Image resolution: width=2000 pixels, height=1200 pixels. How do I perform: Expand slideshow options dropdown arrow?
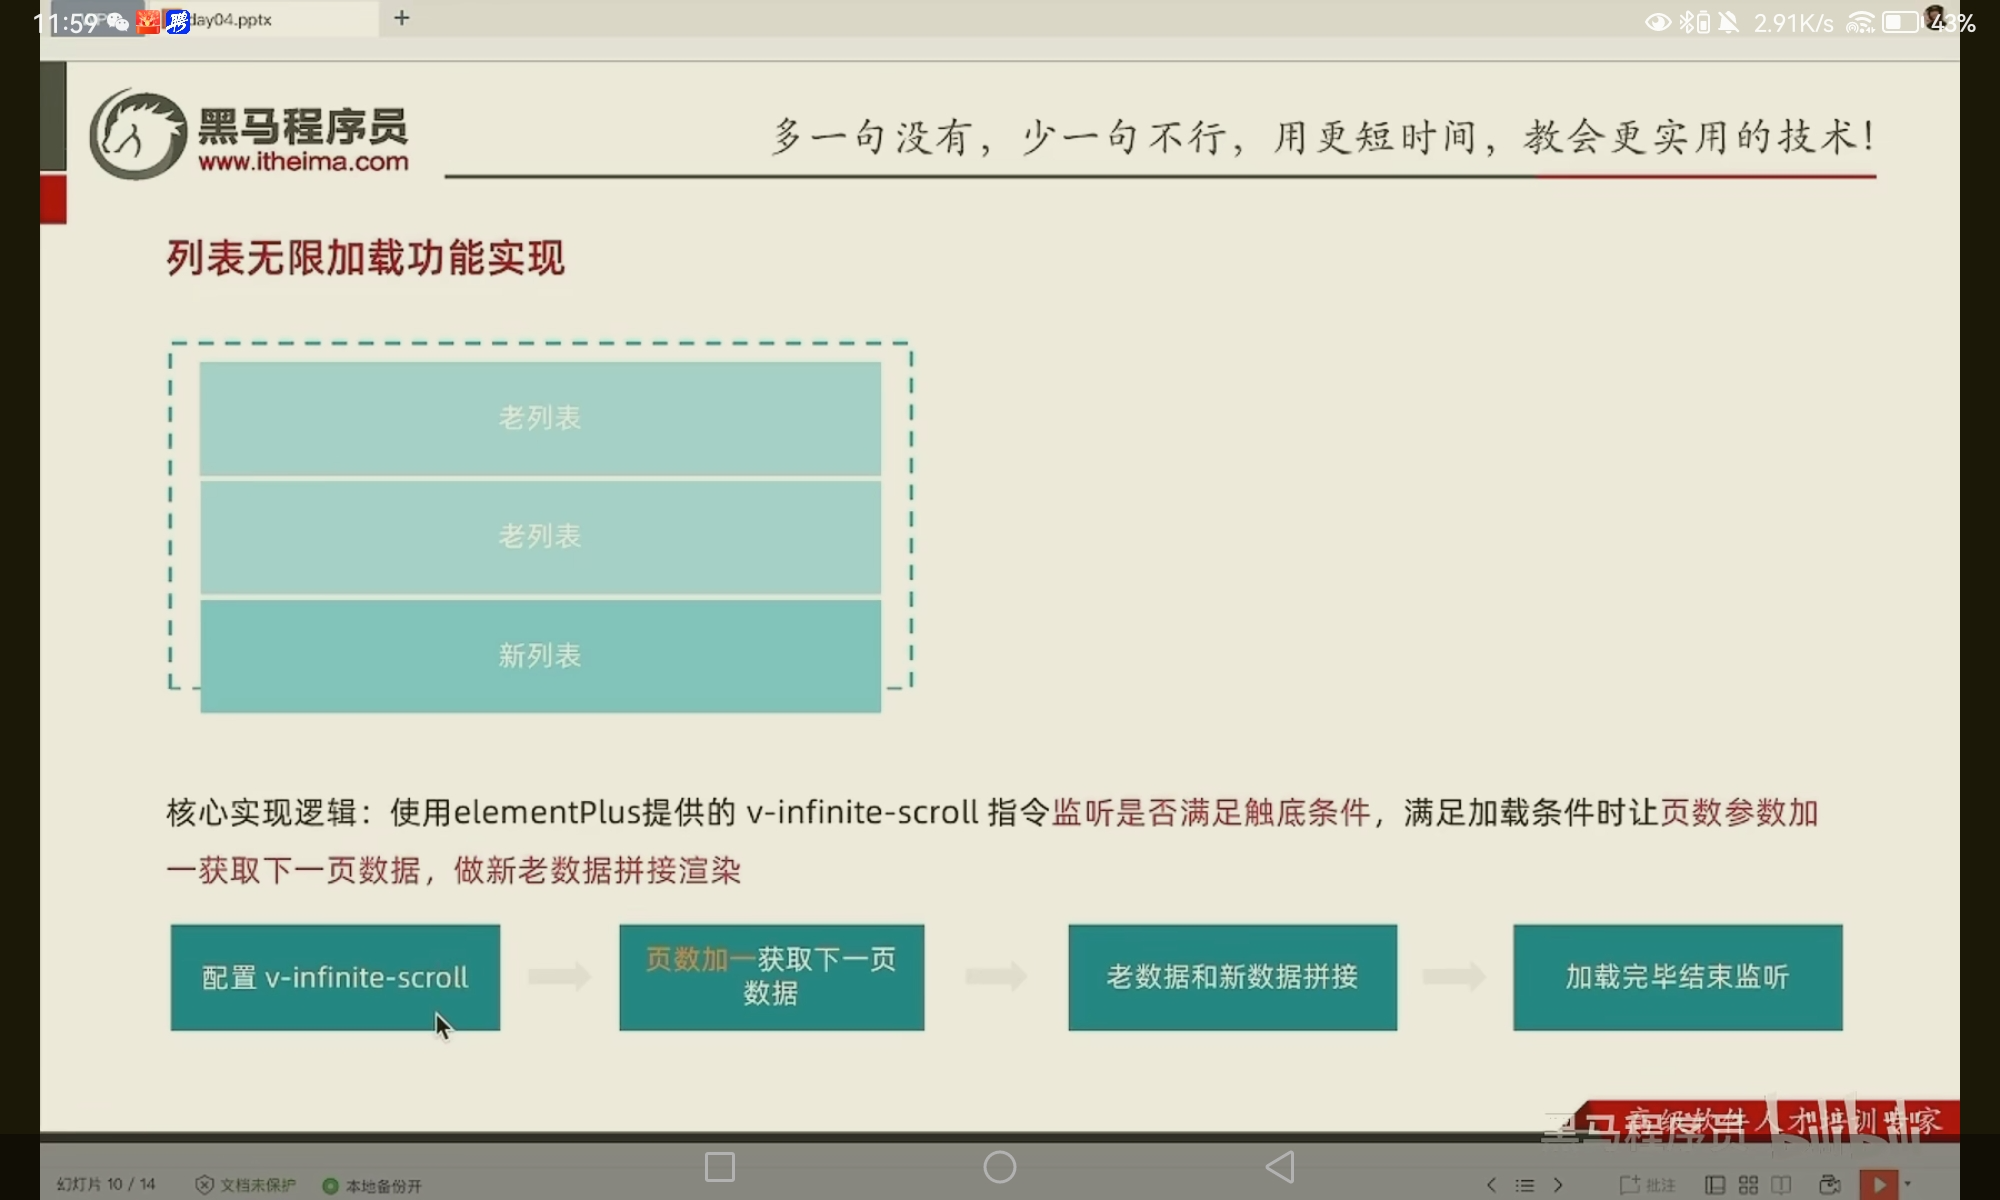tap(1908, 1184)
